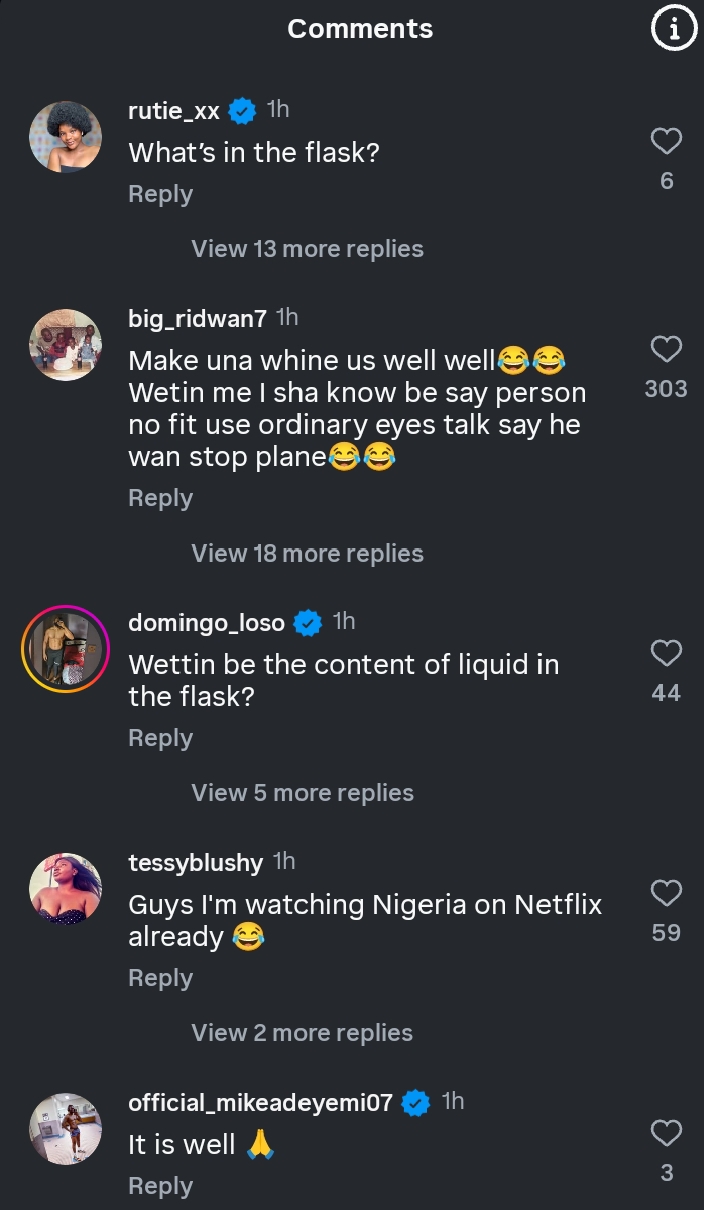Like domingo_loso's comment with heart
This screenshot has height=1210, width=704.
(x=666, y=653)
